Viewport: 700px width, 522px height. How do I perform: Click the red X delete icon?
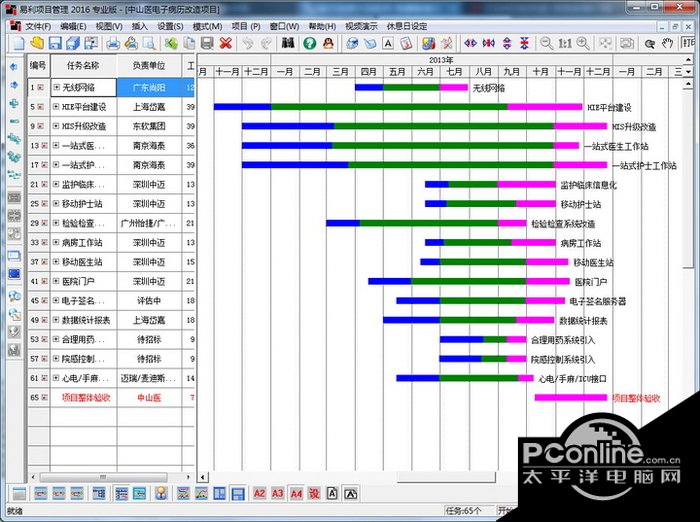pos(226,43)
